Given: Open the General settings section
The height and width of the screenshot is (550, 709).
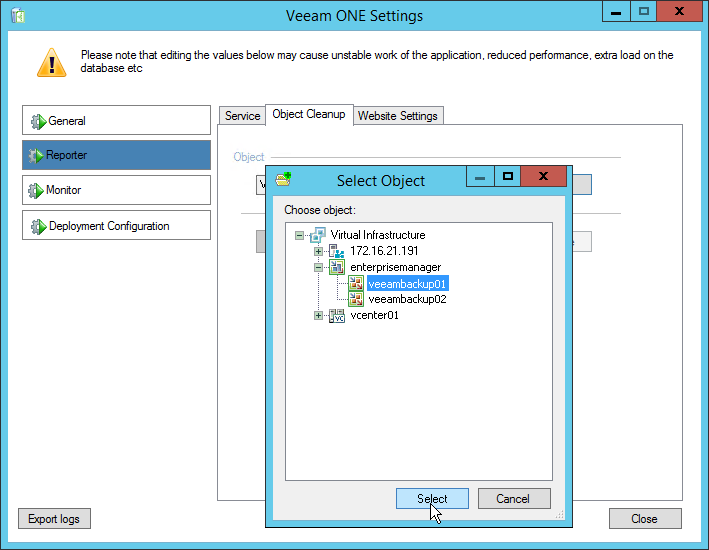Looking at the screenshot, I should 116,120.
